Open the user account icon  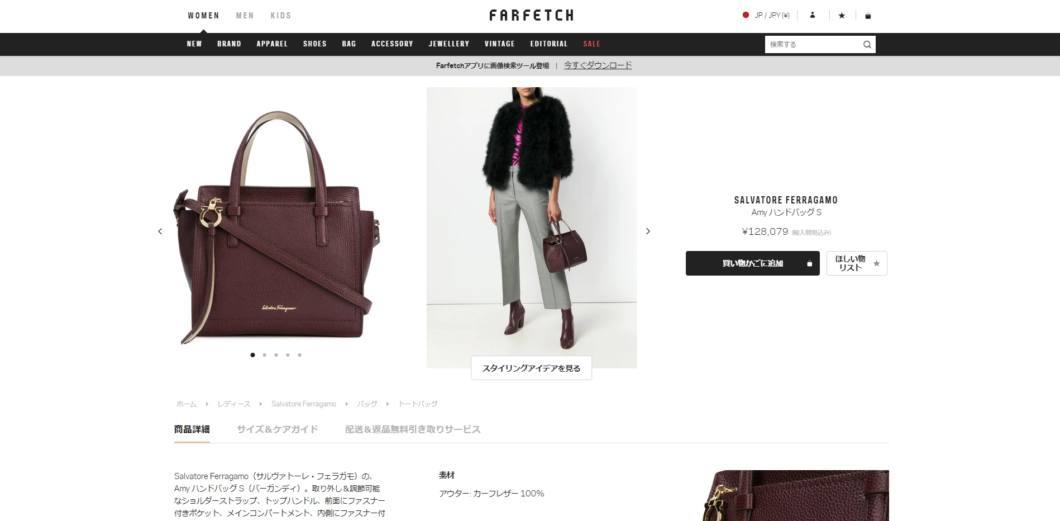(x=813, y=15)
